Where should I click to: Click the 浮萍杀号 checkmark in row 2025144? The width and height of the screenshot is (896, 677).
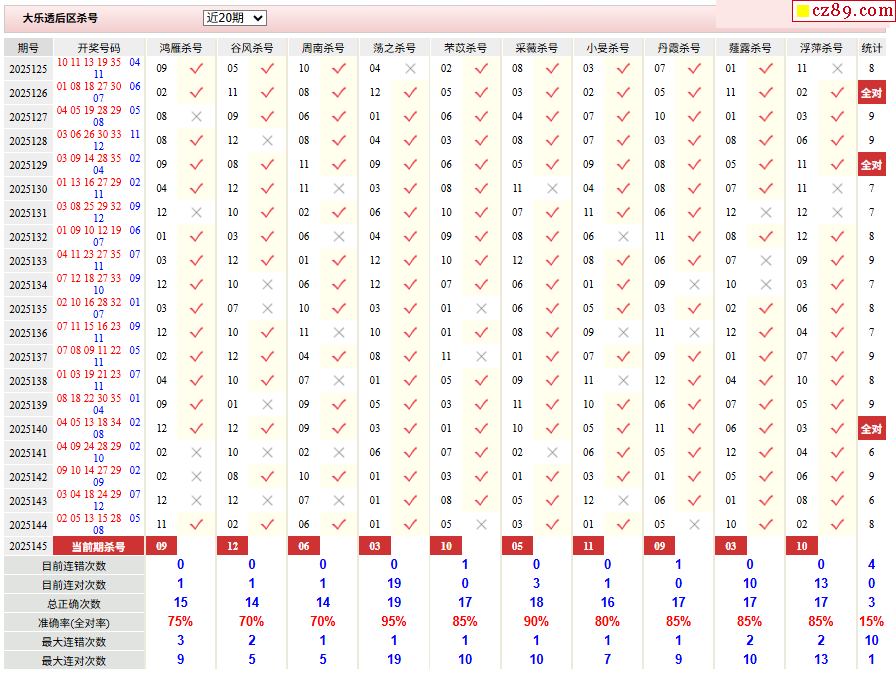[837, 525]
